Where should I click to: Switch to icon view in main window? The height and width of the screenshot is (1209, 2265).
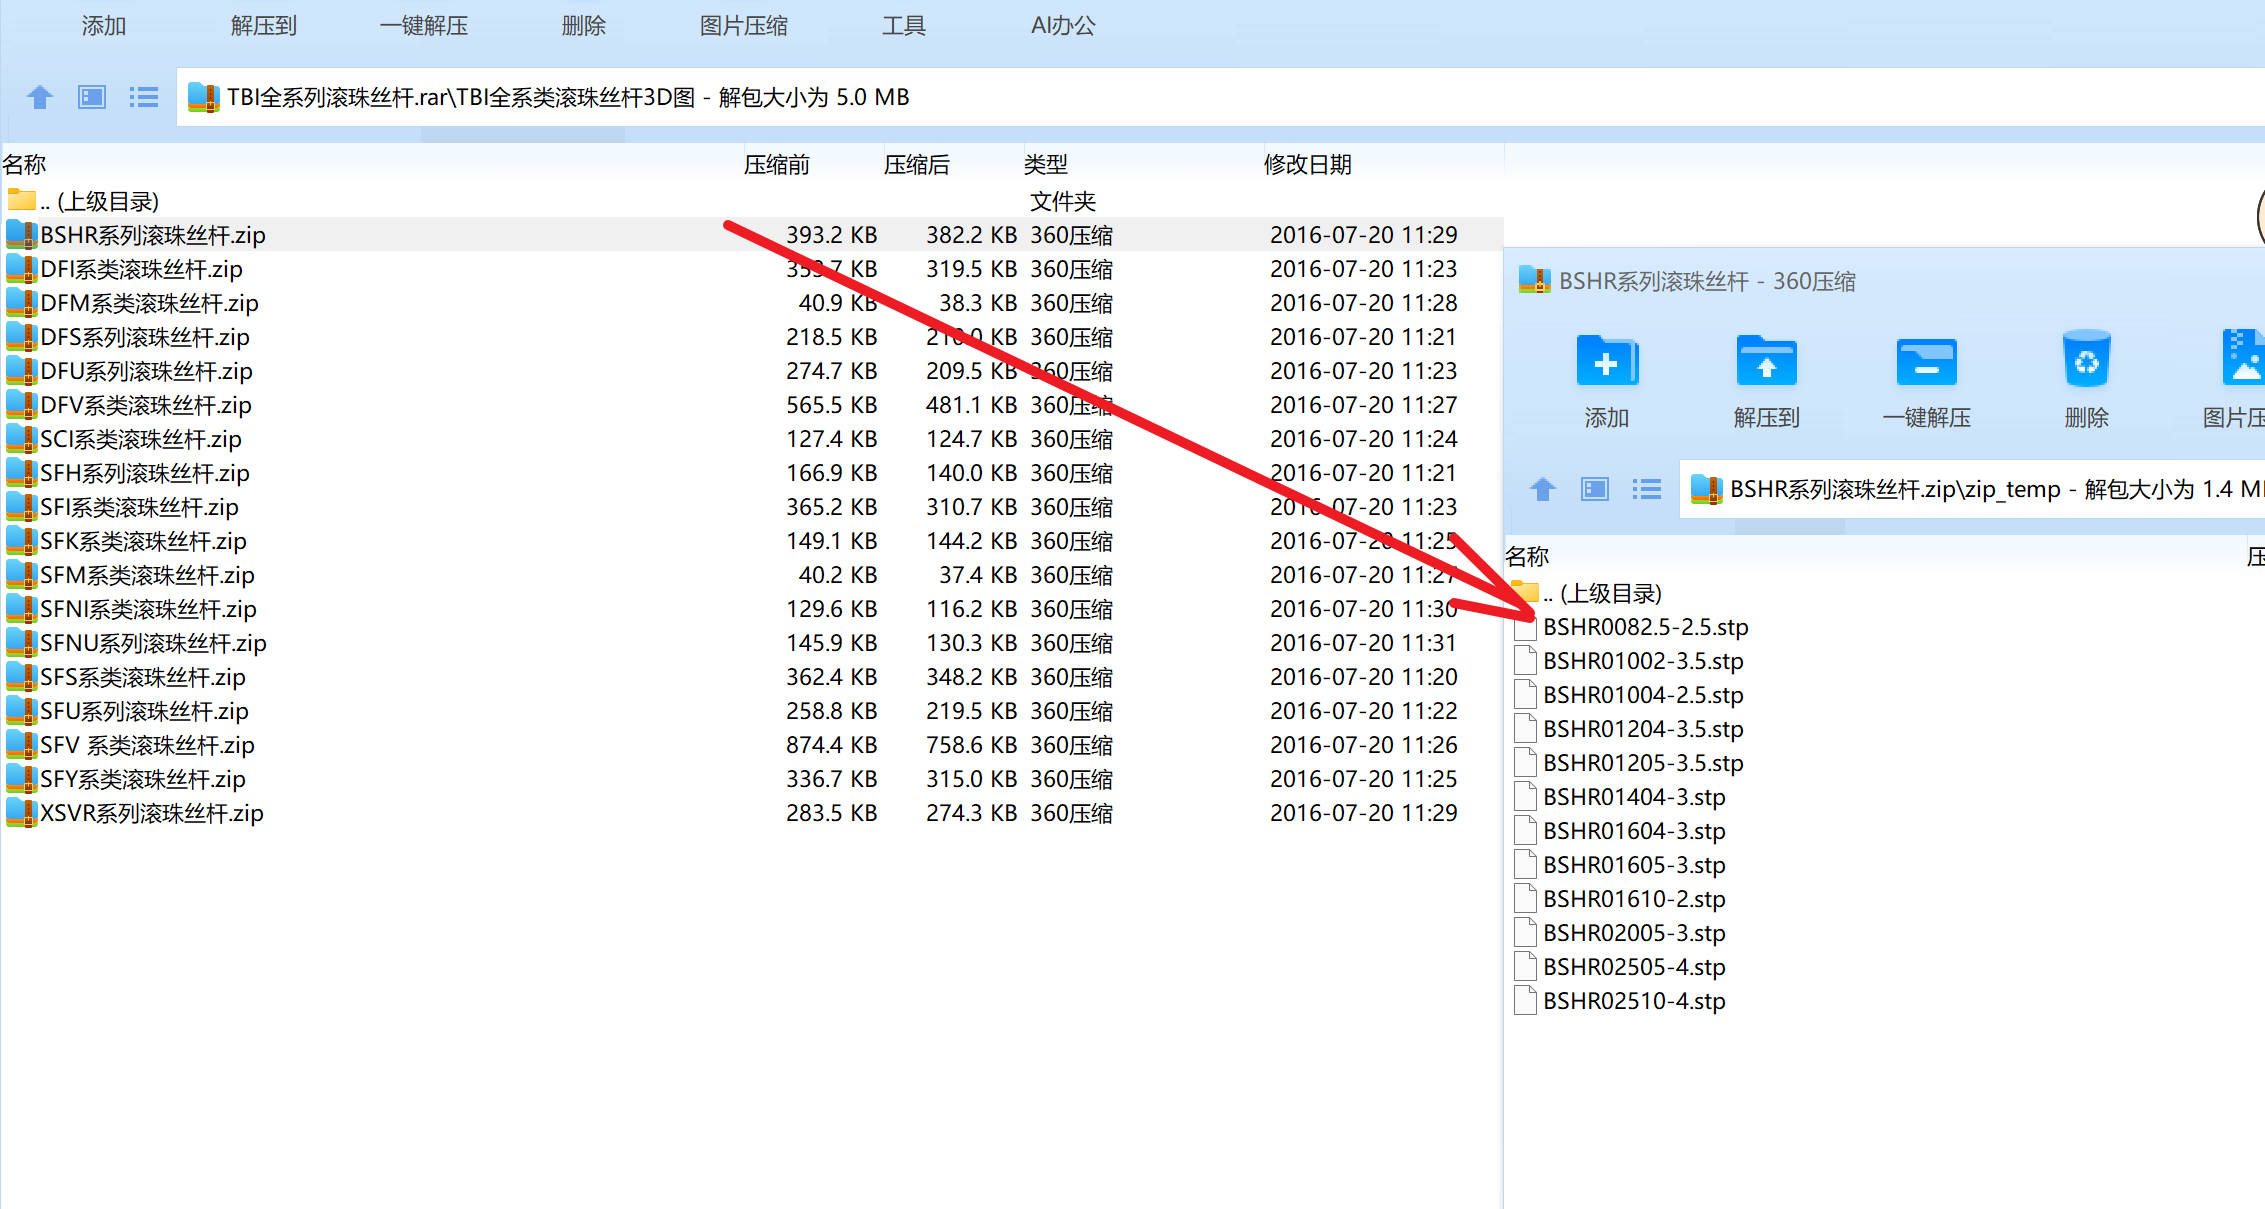click(92, 97)
